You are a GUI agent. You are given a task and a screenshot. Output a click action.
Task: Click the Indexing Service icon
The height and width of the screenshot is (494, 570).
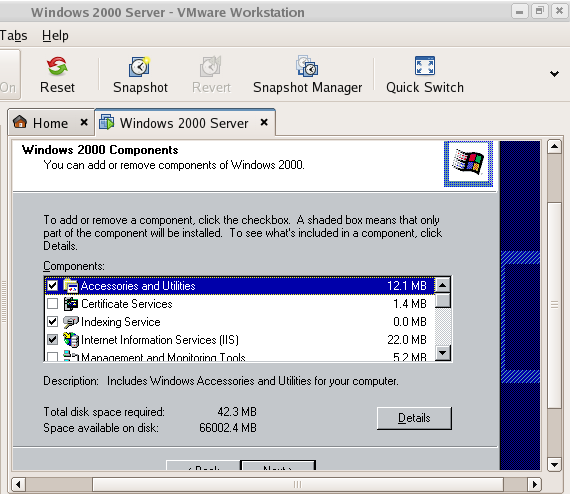point(71,322)
